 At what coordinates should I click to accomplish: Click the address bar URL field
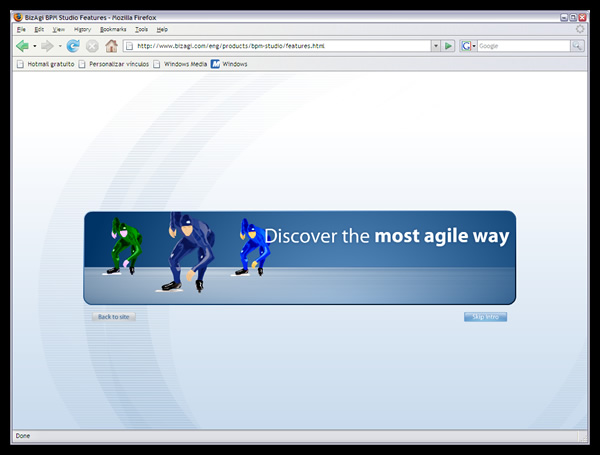pos(280,46)
